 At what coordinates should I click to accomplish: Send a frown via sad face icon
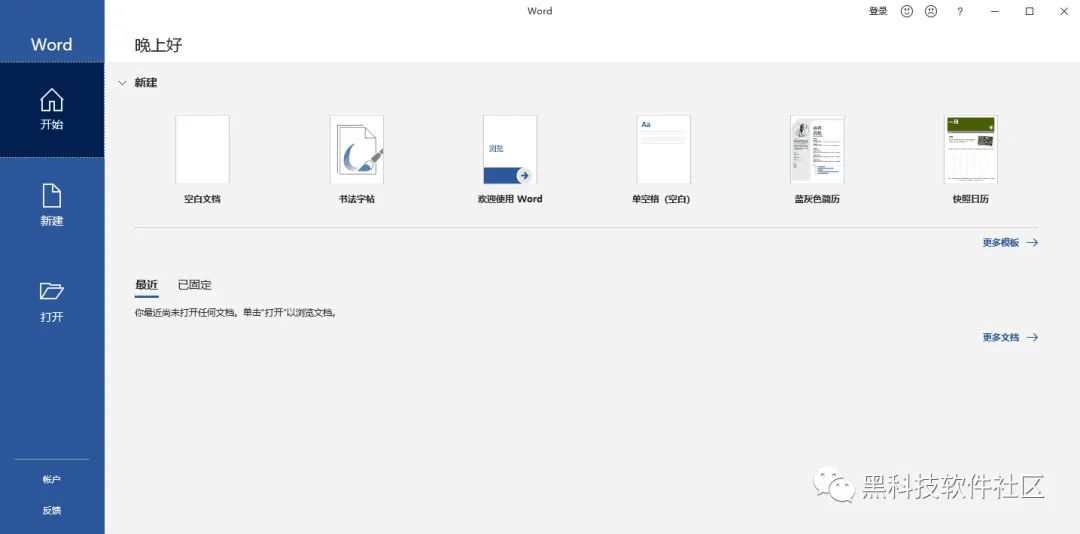[x=931, y=11]
